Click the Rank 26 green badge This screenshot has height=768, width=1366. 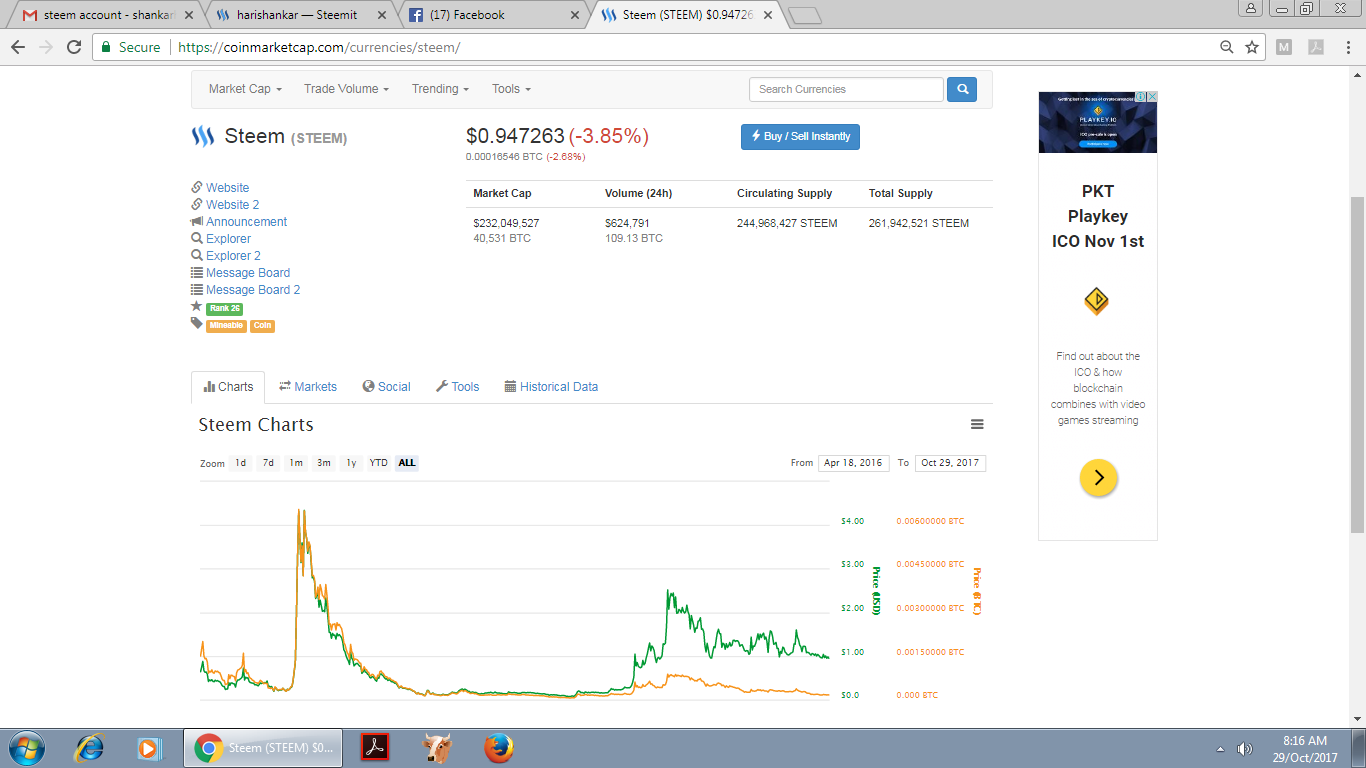tap(225, 309)
